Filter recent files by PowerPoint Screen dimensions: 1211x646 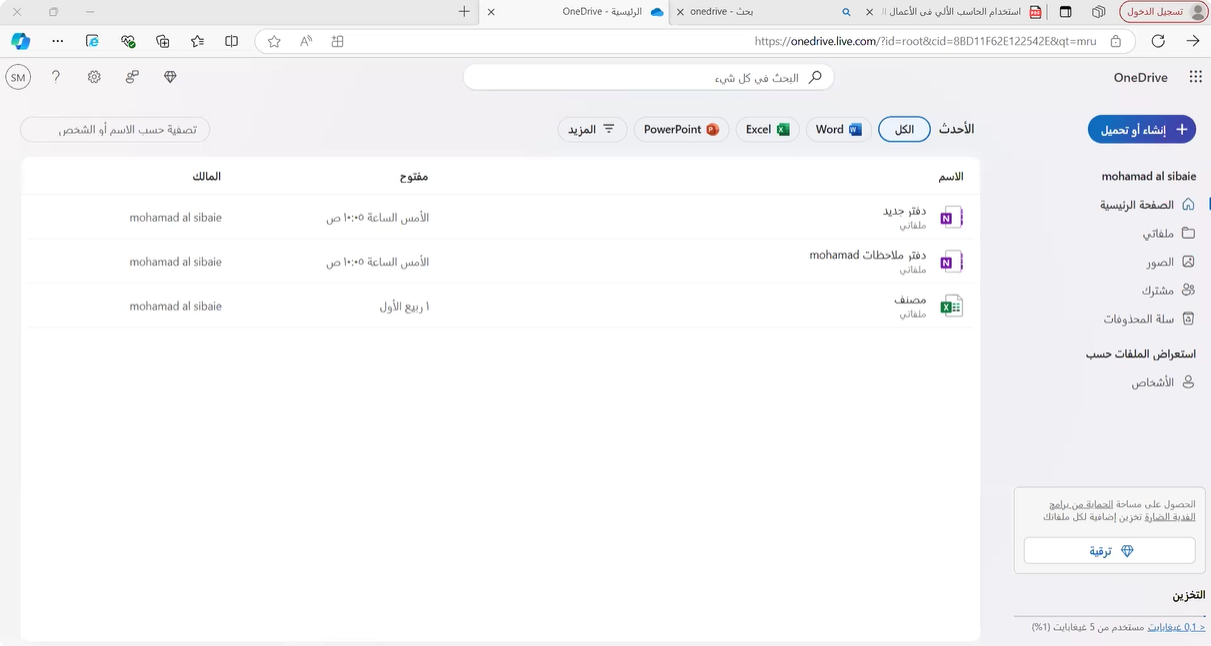click(x=681, y=130)
